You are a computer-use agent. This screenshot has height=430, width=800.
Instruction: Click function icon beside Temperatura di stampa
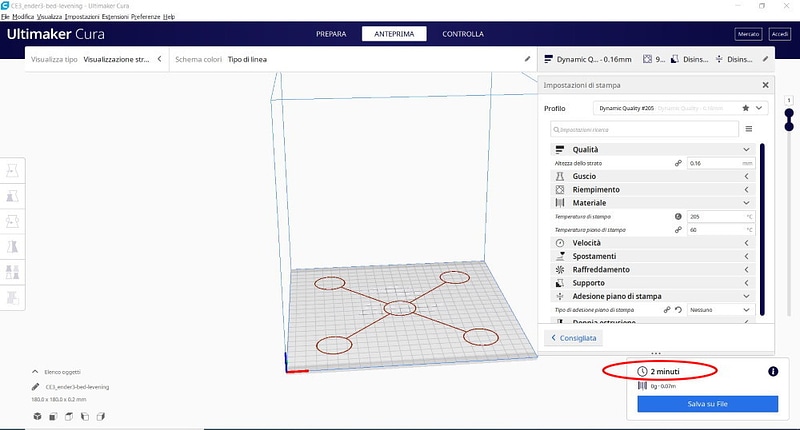pyautogui.click(x=678, y=216)
